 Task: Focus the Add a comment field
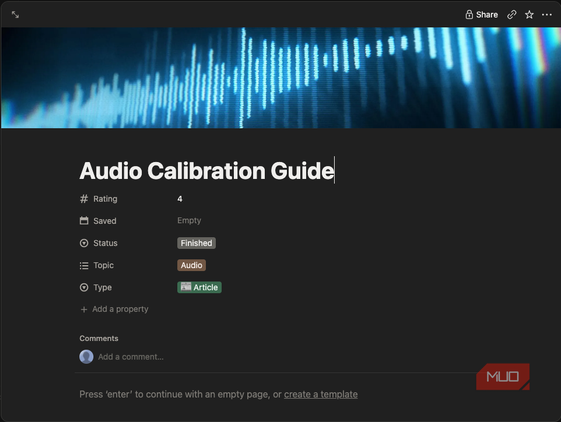[x=131, y=357]
